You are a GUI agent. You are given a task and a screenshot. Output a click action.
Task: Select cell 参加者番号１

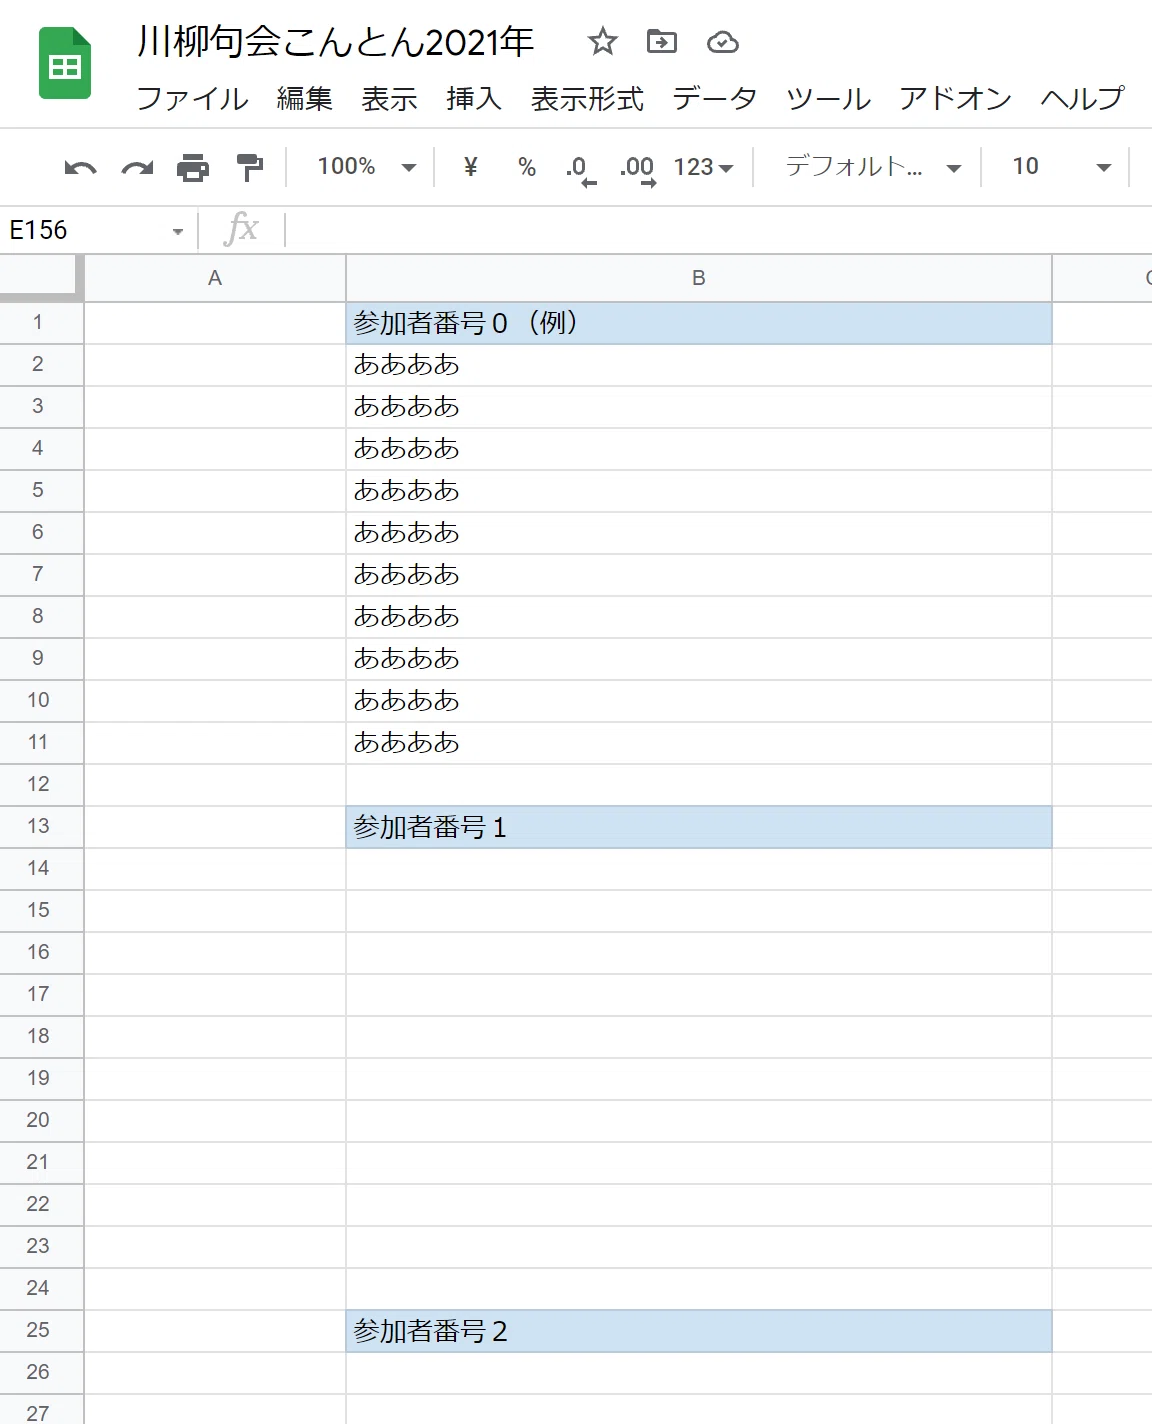pos(699,827)
